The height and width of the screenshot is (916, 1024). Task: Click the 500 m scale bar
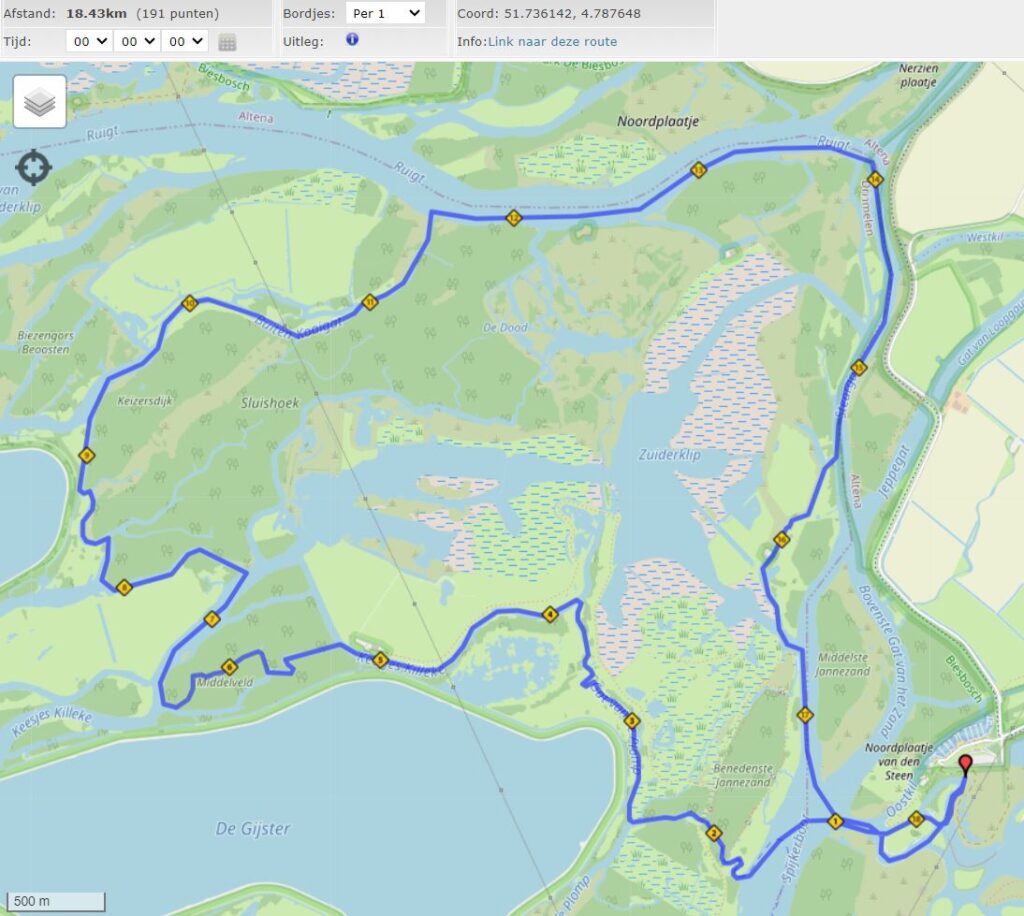[55, 901]
